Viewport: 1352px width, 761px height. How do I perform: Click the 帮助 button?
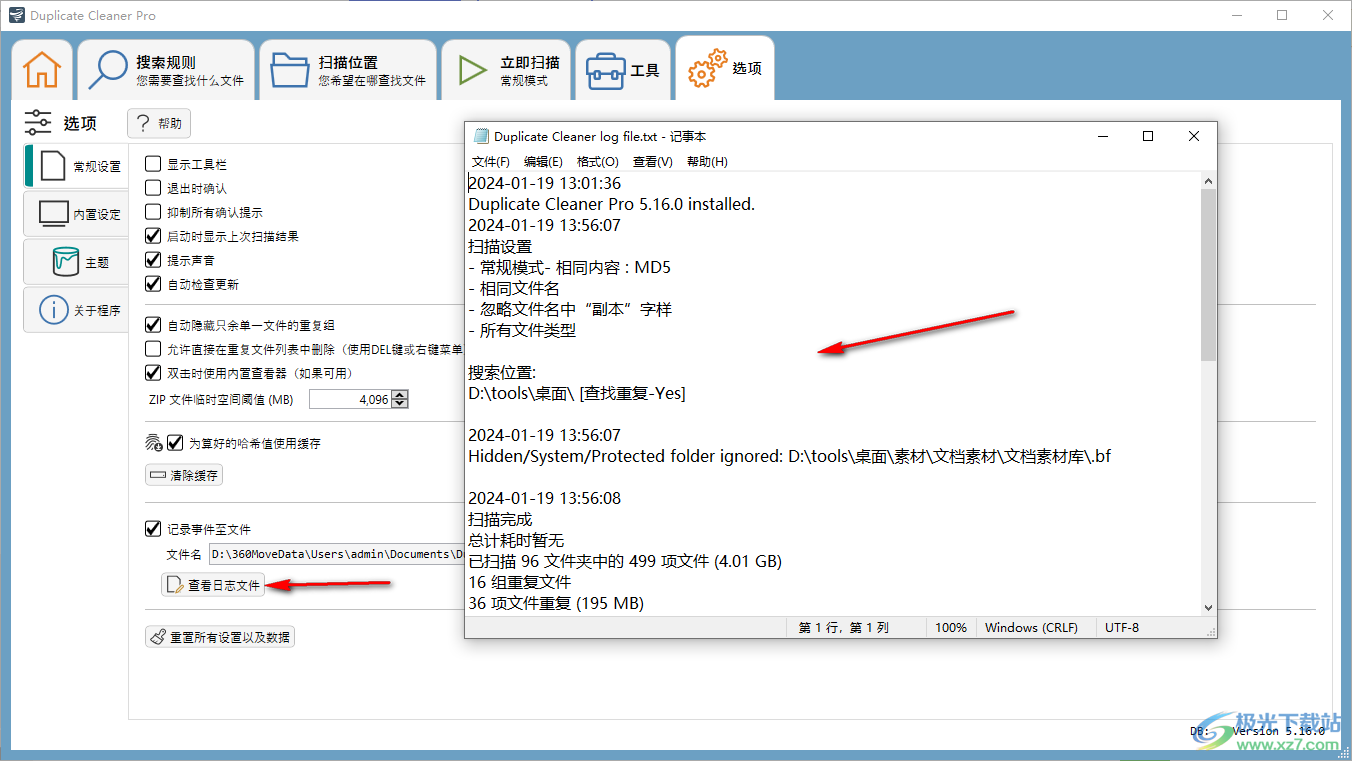159,123
